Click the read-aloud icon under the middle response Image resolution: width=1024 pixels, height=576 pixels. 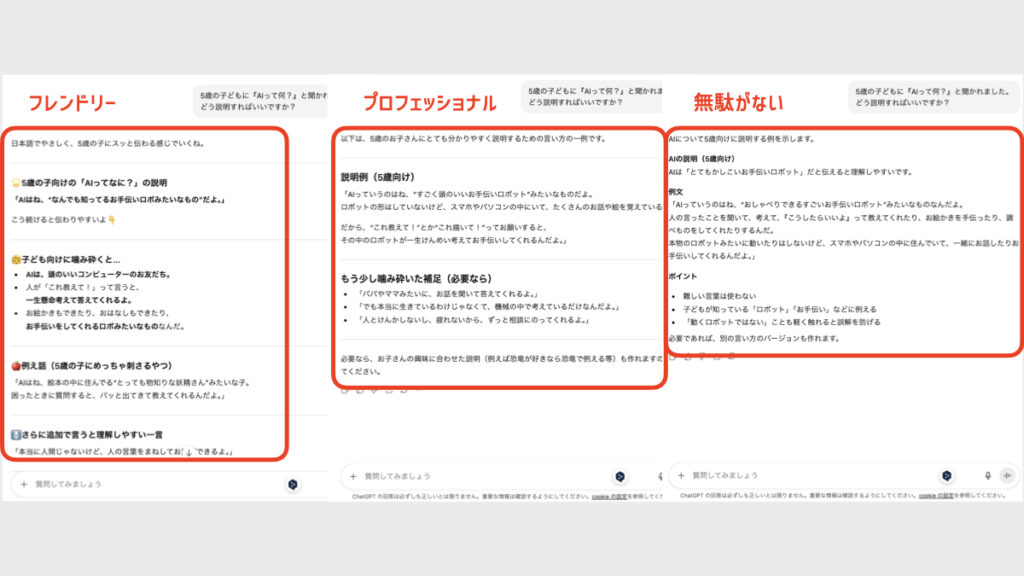(x=387, y=392)
